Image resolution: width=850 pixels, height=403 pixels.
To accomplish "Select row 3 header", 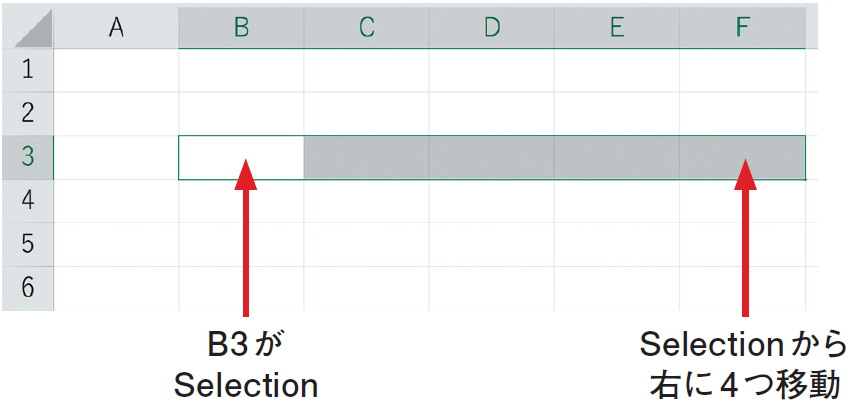I will [x=28, y=157].
